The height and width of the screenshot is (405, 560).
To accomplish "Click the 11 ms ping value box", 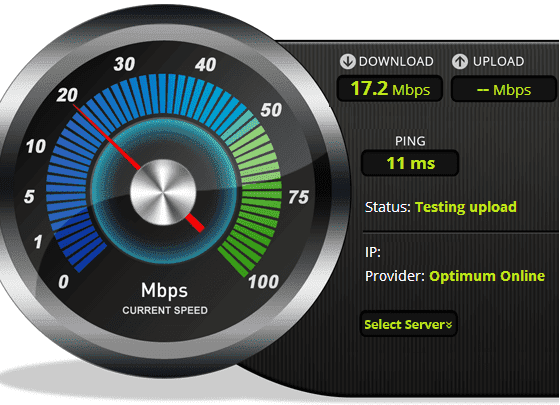I will coord(410,163).
